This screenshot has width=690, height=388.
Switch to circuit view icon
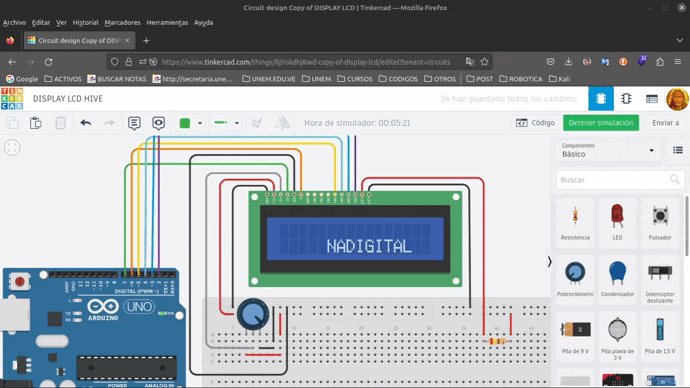click(601, 99)
